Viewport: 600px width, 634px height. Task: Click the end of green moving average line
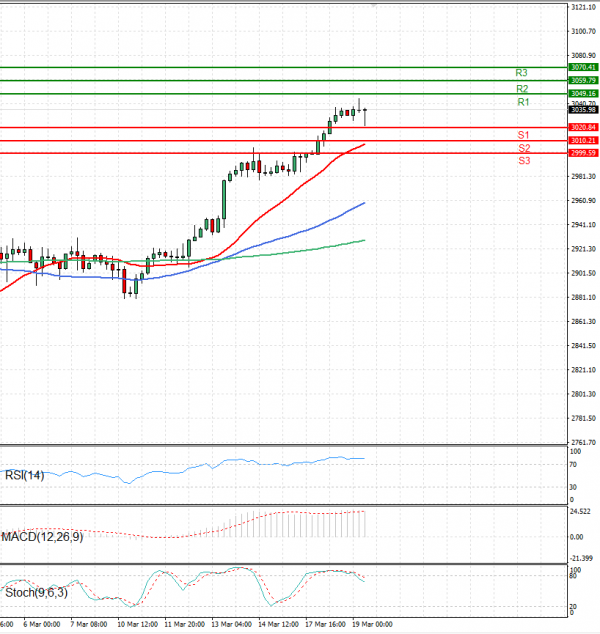[364, 241]
